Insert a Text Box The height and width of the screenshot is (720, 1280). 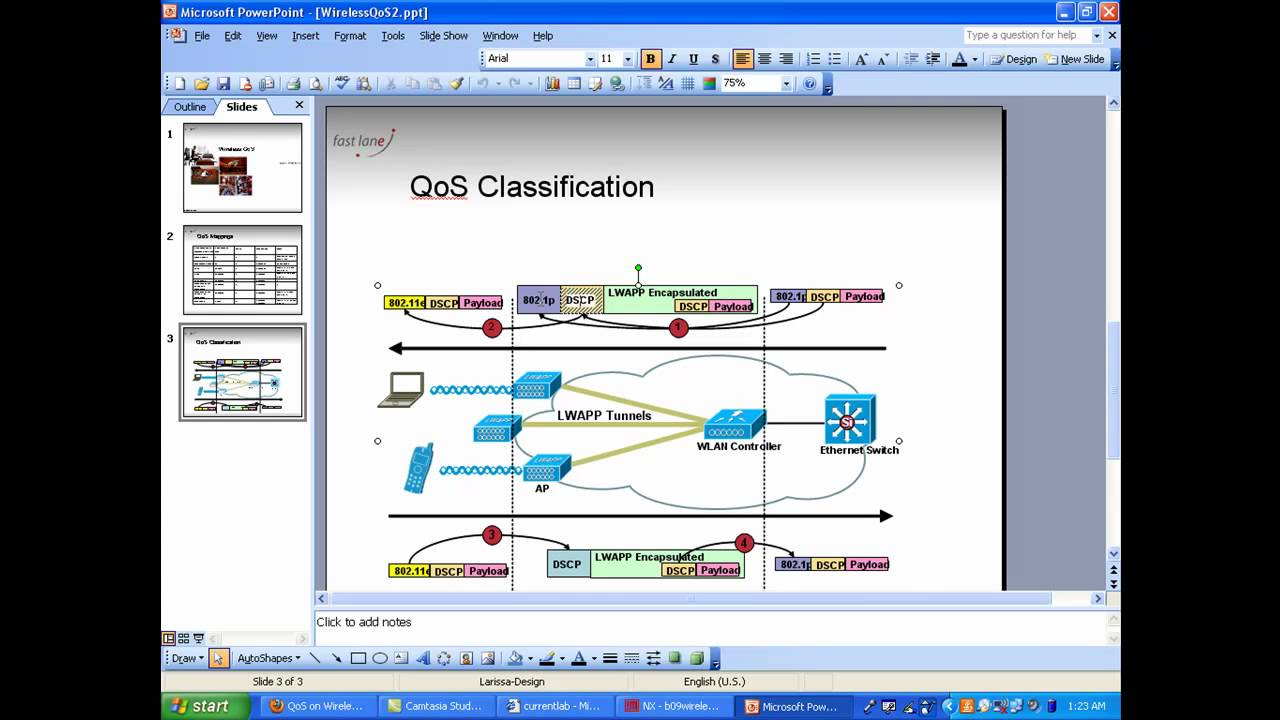click(x=401, y=658)
